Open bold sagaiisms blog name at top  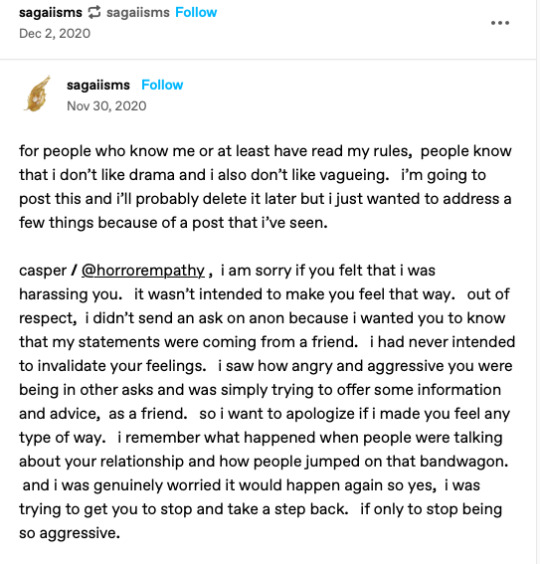coord(51,13)
